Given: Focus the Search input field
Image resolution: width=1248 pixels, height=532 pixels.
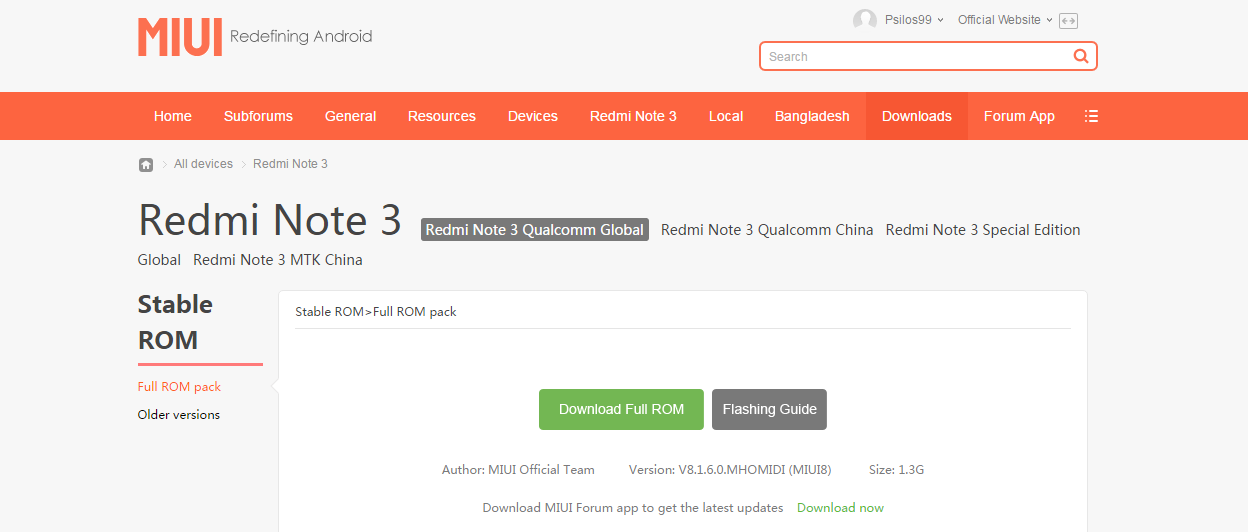Looking at the screenshot, I should [x=916, y=56].
